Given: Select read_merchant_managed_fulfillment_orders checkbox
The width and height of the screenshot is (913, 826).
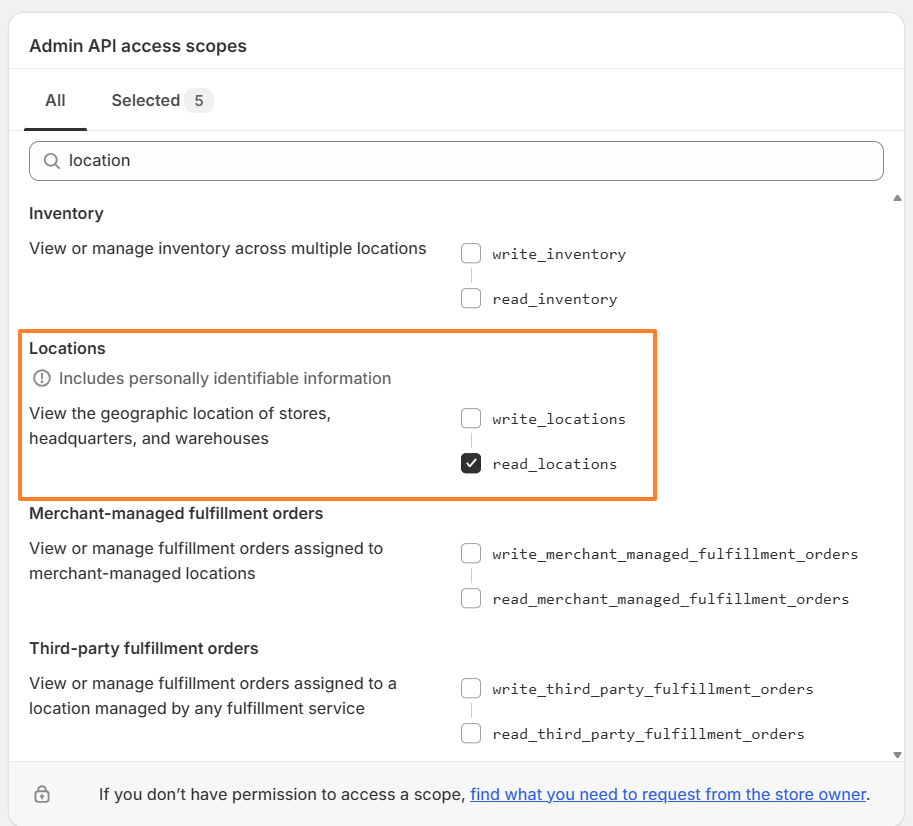Looking at the screenshot, I should click(471, 599).
